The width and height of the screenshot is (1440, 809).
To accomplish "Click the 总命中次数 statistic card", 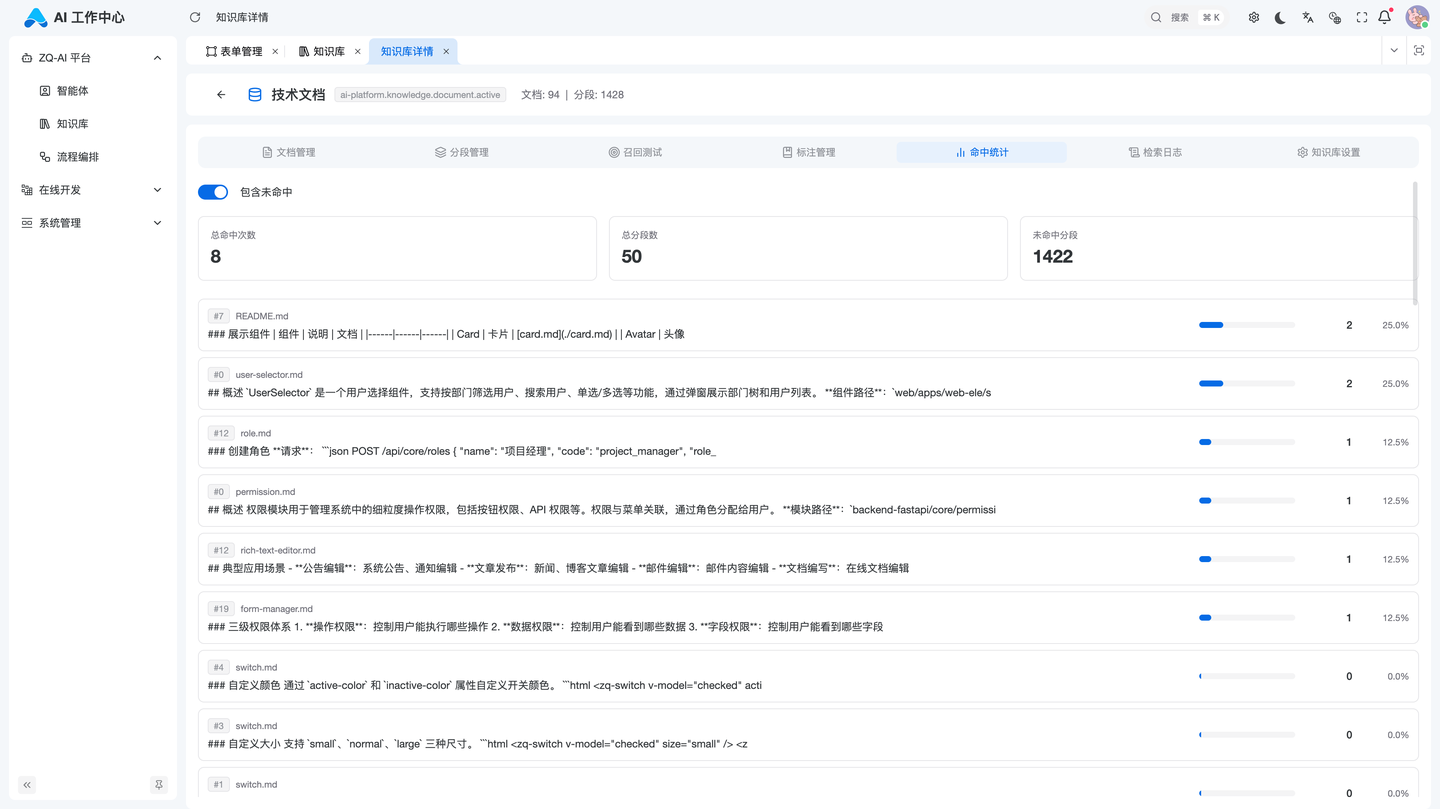I will [x=397, y=248].
